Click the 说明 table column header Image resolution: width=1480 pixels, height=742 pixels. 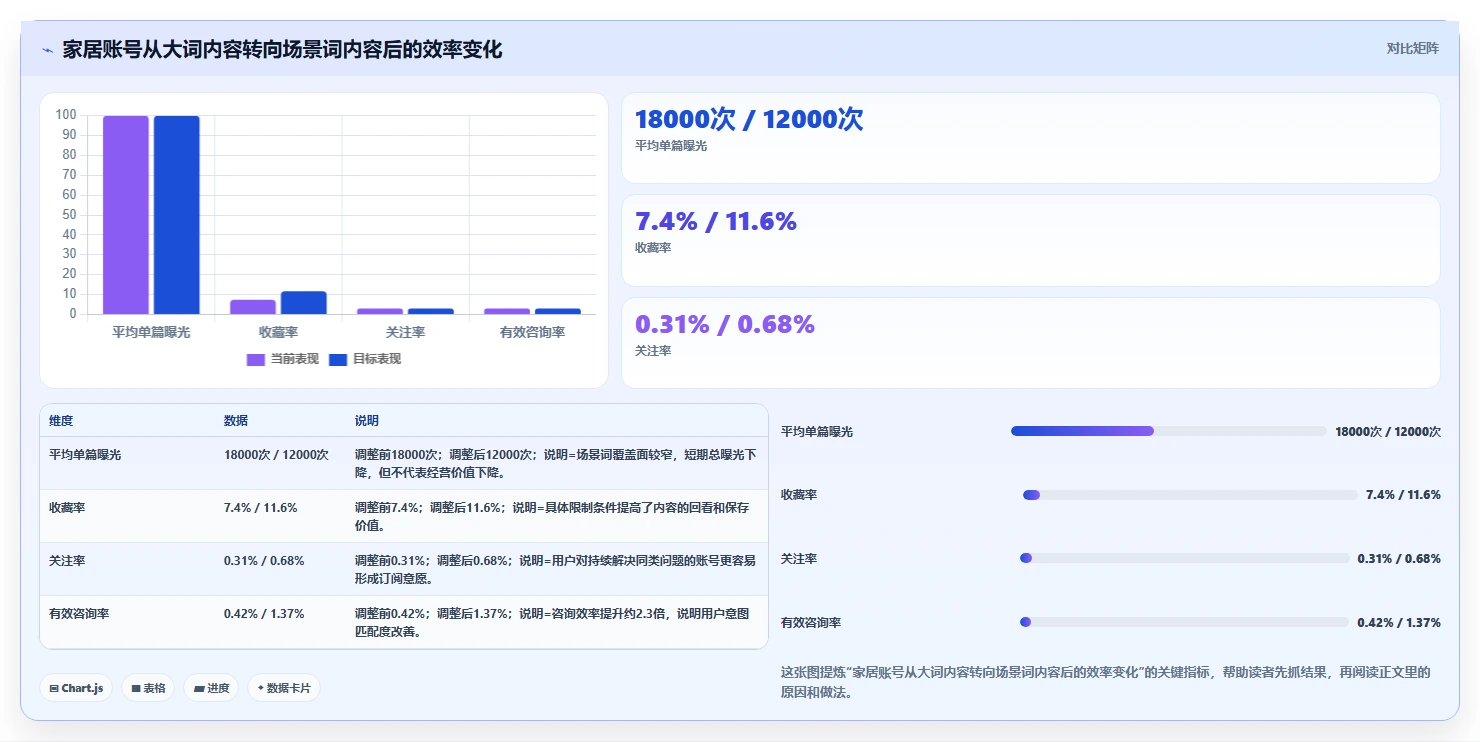point(367,421)
